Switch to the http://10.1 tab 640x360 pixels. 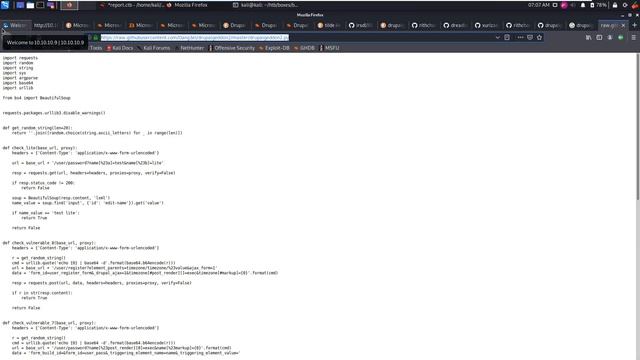click(46, 25)
